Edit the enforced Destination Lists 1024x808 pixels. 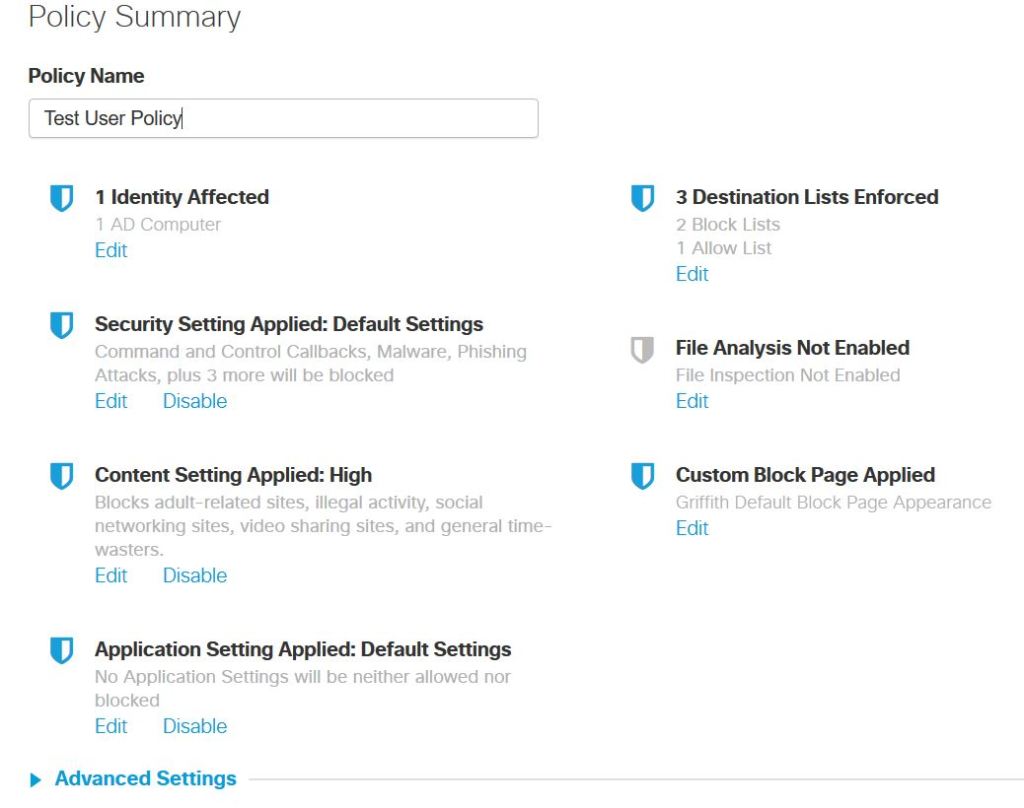pos(692,274)
